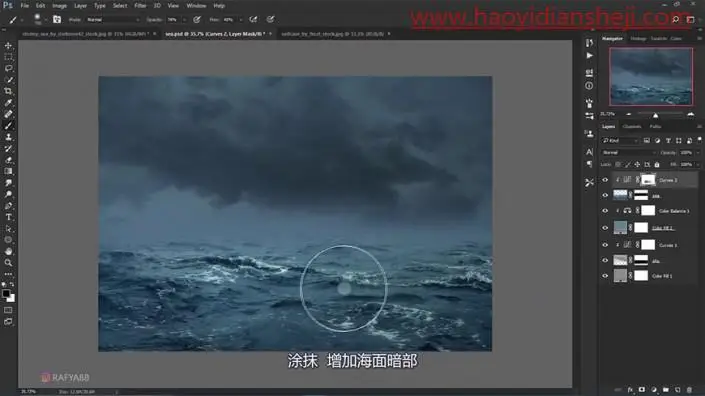705x396 pixels.
Task: Open the layer Opacity dropdown arrow
Action: coord(697,153)
